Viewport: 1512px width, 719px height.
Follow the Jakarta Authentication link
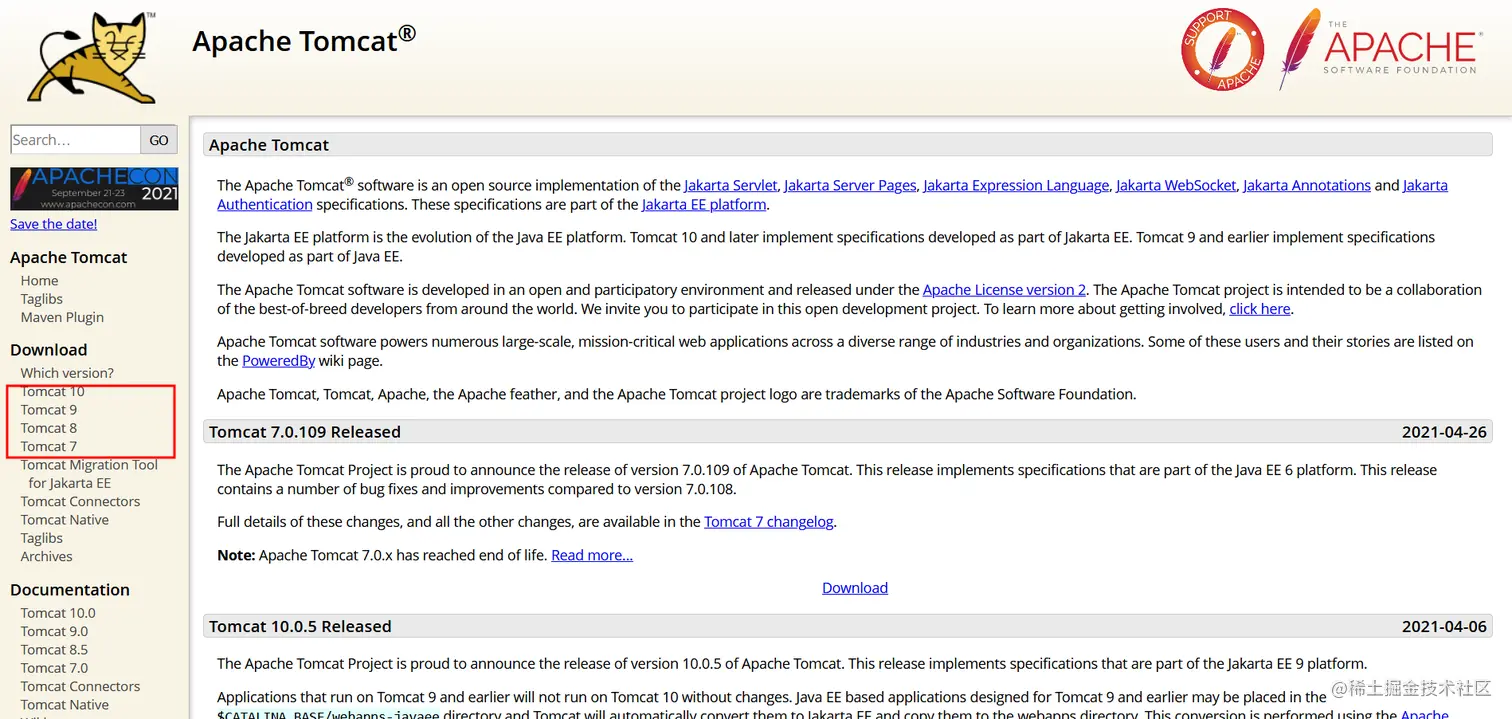pos(265,205)
